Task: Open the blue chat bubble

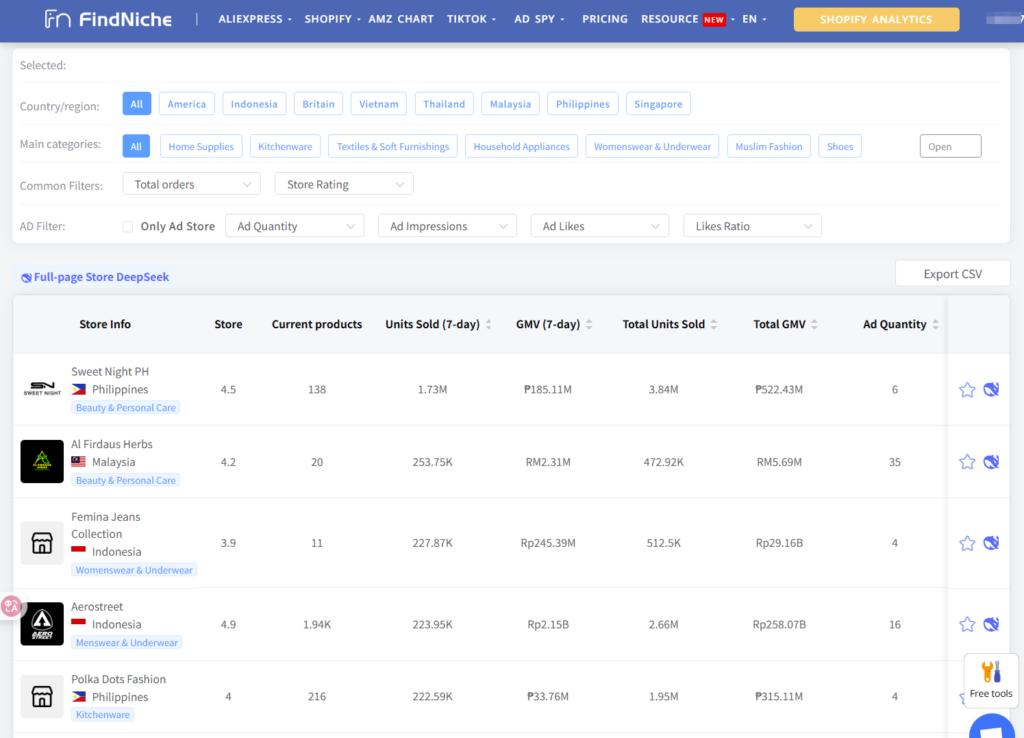Action: (x=993, y=726)
